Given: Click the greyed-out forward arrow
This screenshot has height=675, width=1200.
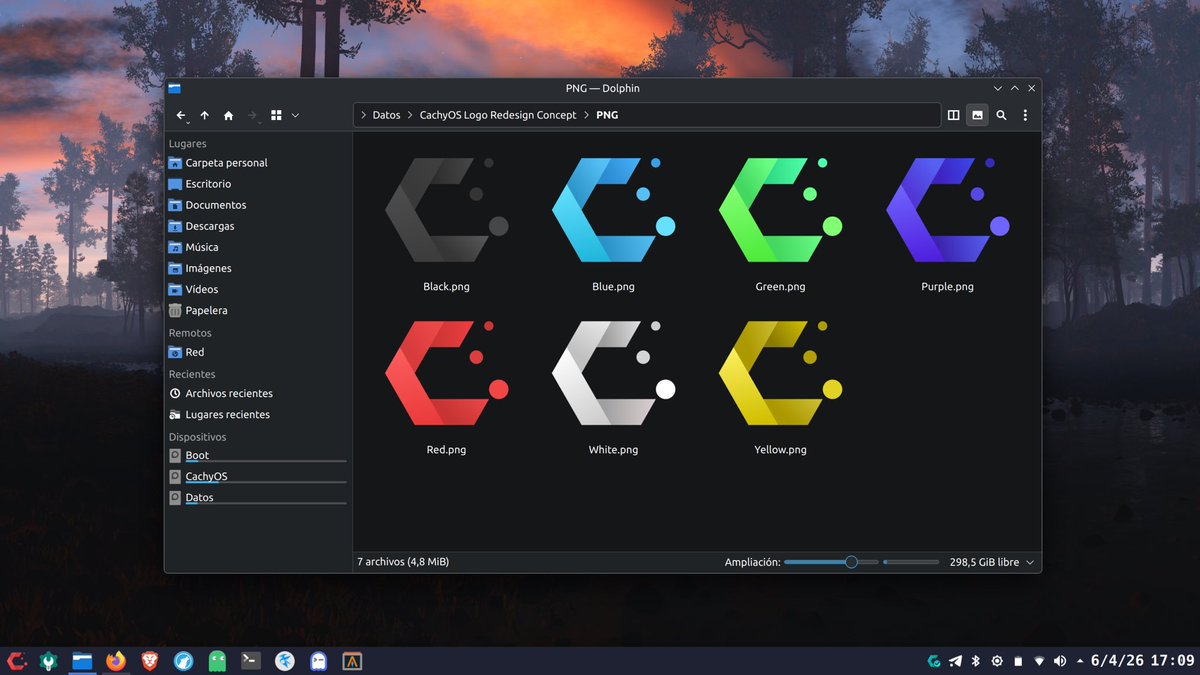Looking at the screenshot, I should pos(252,116).
